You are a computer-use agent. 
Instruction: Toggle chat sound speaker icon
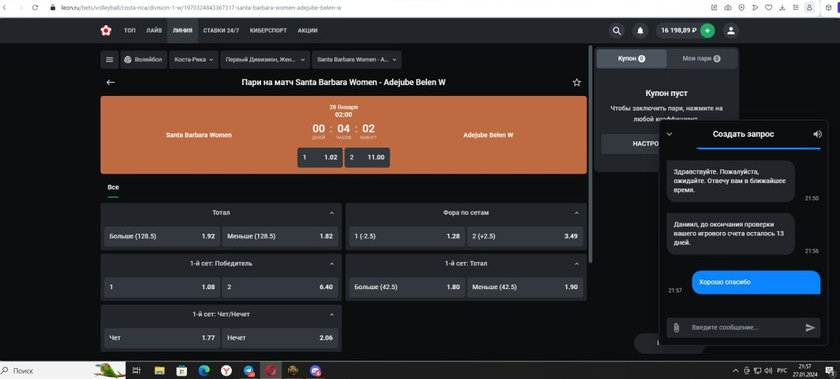[817, 134]
